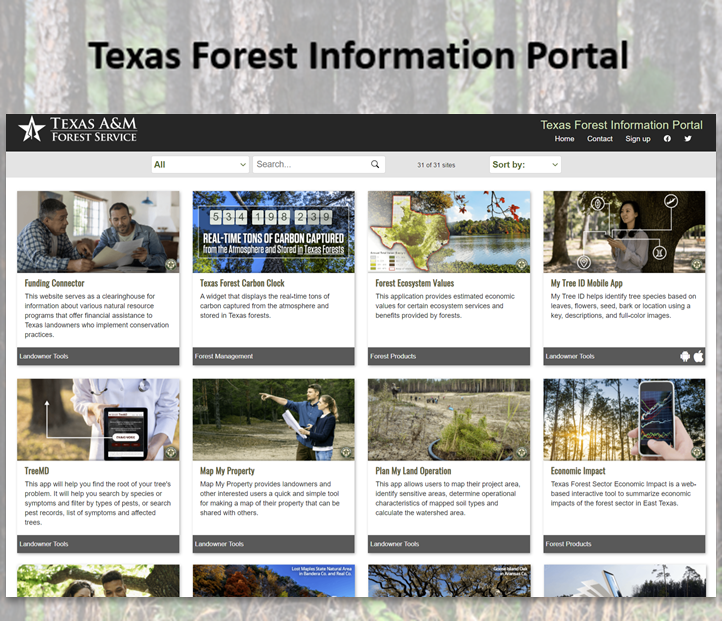The width and height of the screenshot is (722, 621).
Task: Open the Sign up link
Action: [x=638, y=139]
